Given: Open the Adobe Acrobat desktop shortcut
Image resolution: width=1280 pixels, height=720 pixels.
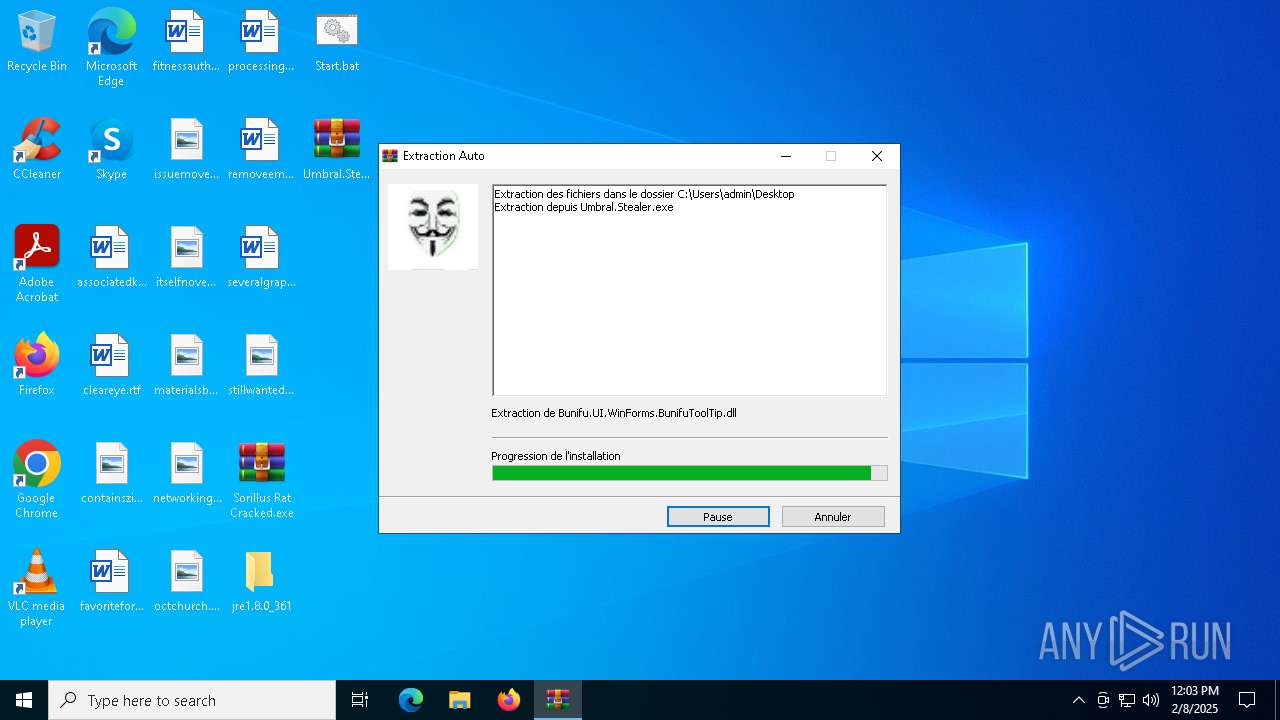Looking at the screenshot, I should click(37, 264).
